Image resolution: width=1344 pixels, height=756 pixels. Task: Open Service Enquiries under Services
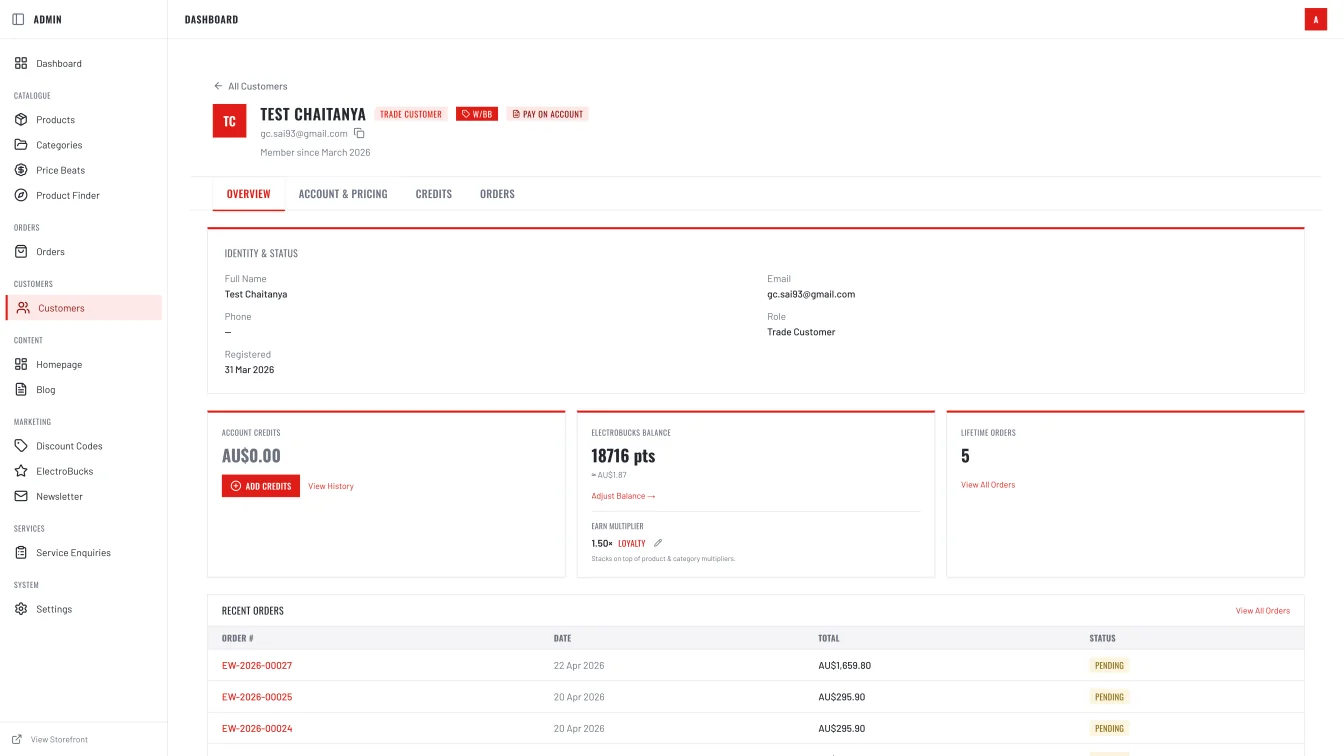pos(71,552)
